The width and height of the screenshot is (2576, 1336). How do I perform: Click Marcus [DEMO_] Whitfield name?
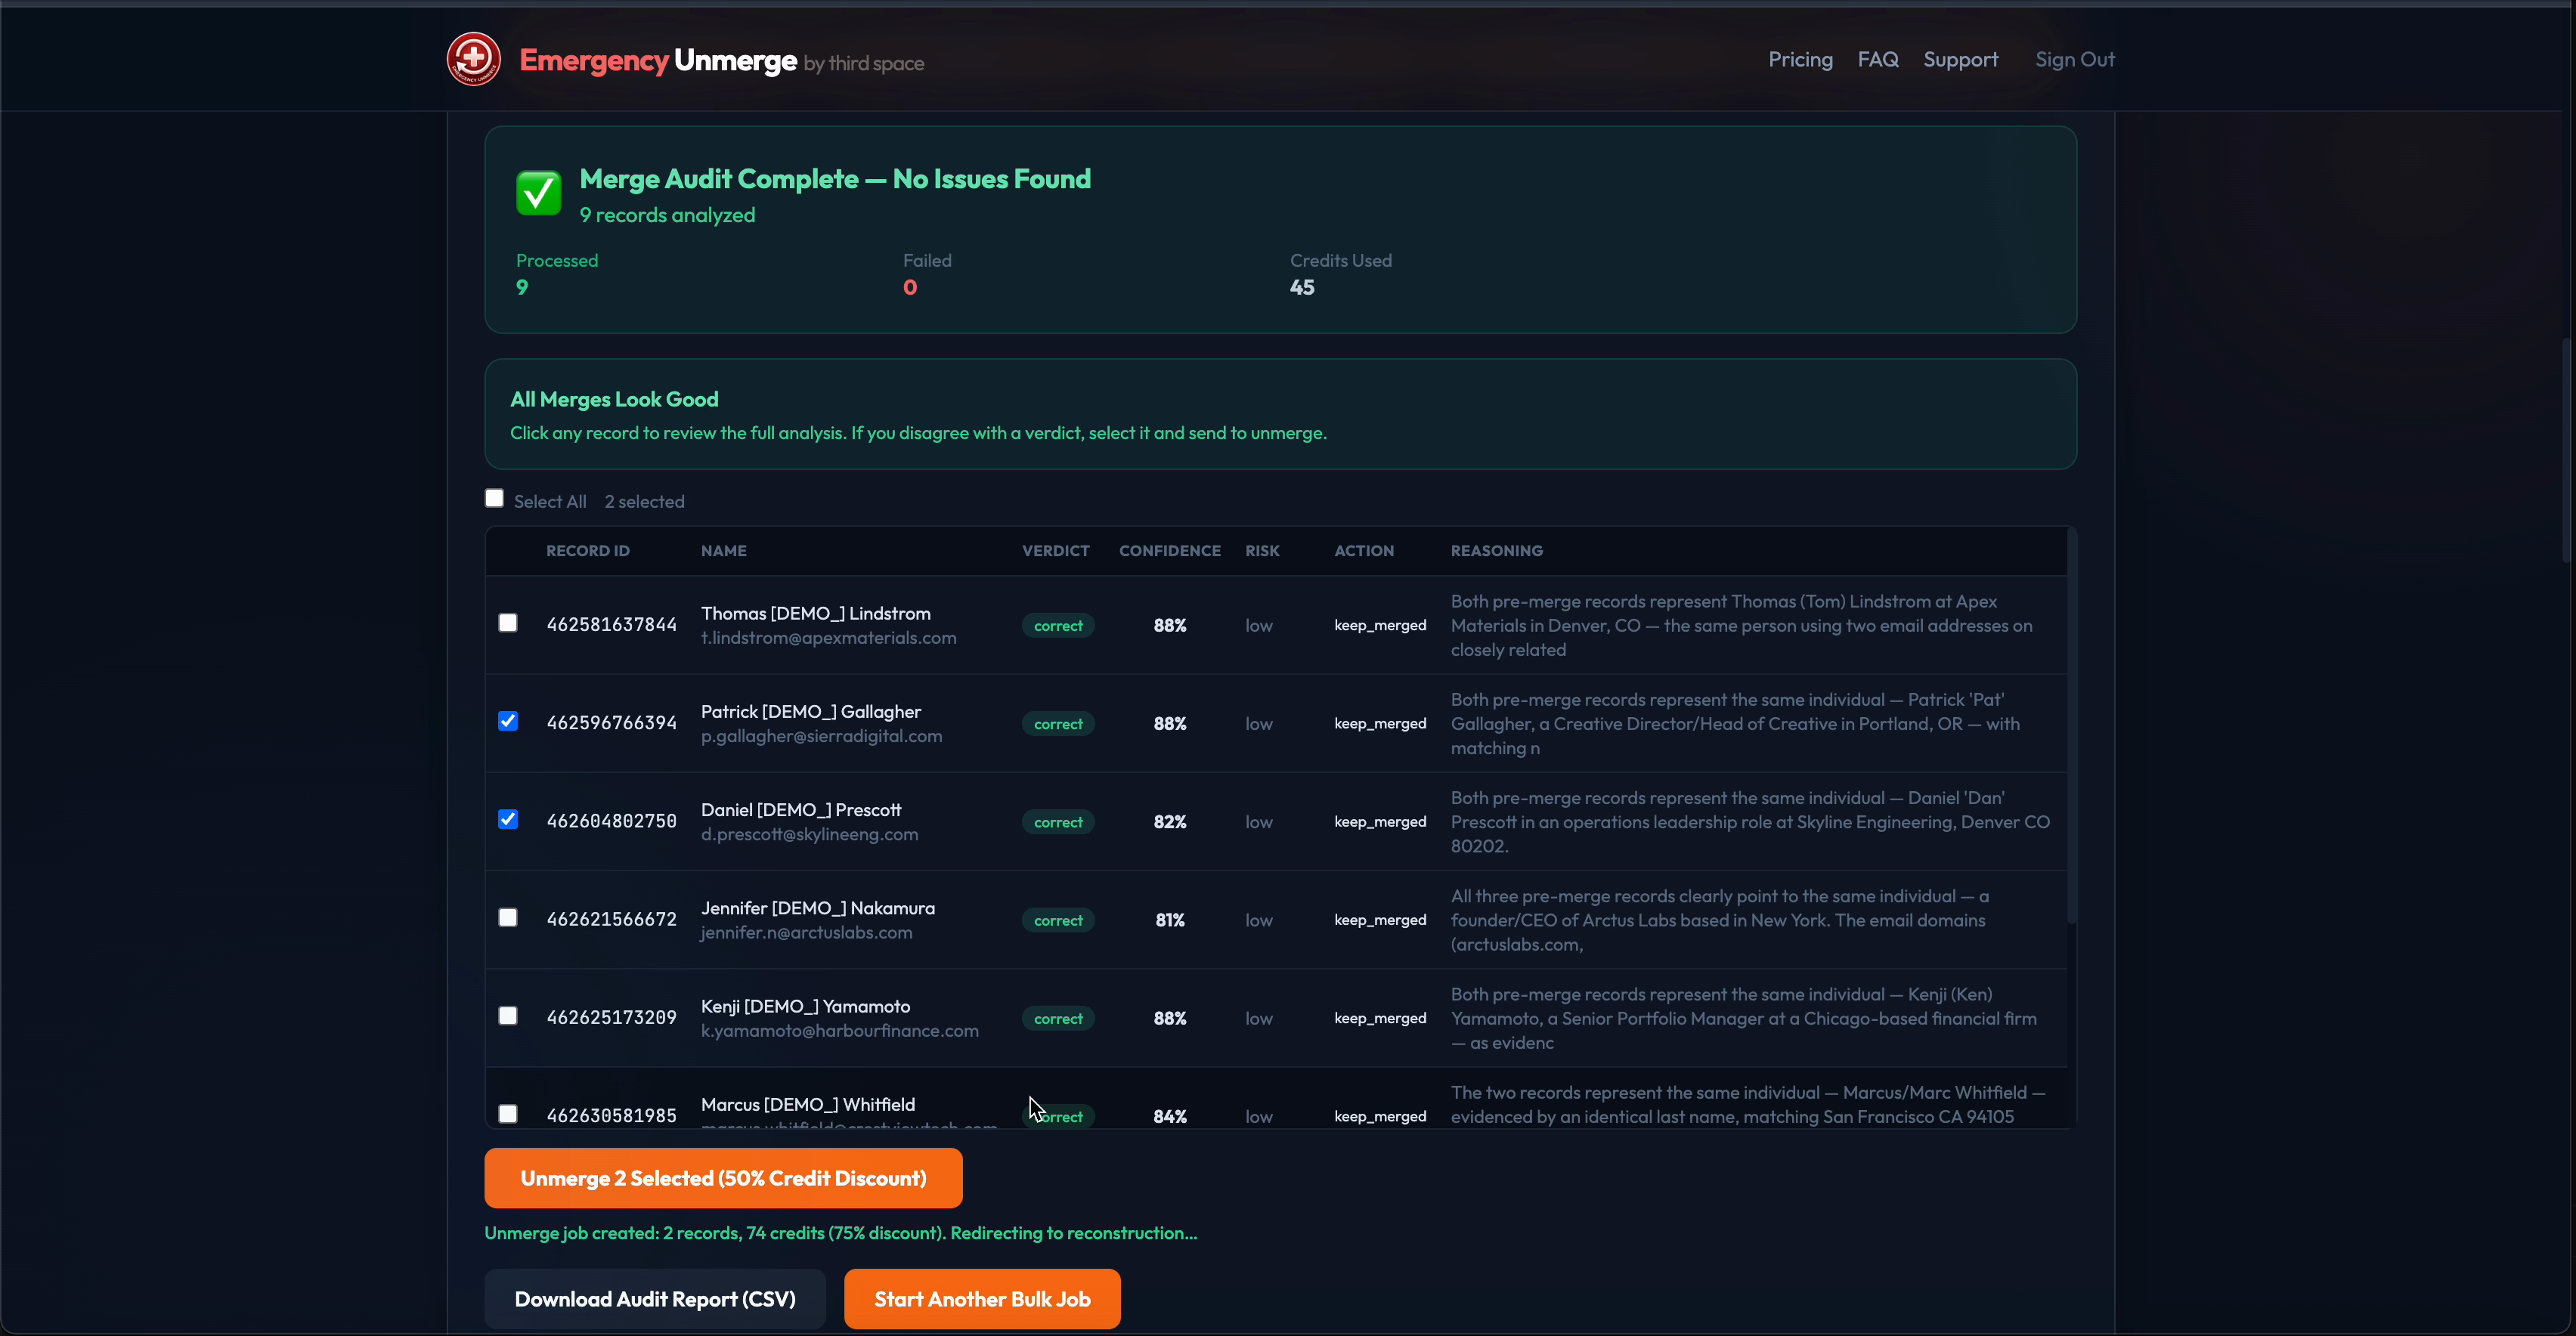tap(808, 1104)
